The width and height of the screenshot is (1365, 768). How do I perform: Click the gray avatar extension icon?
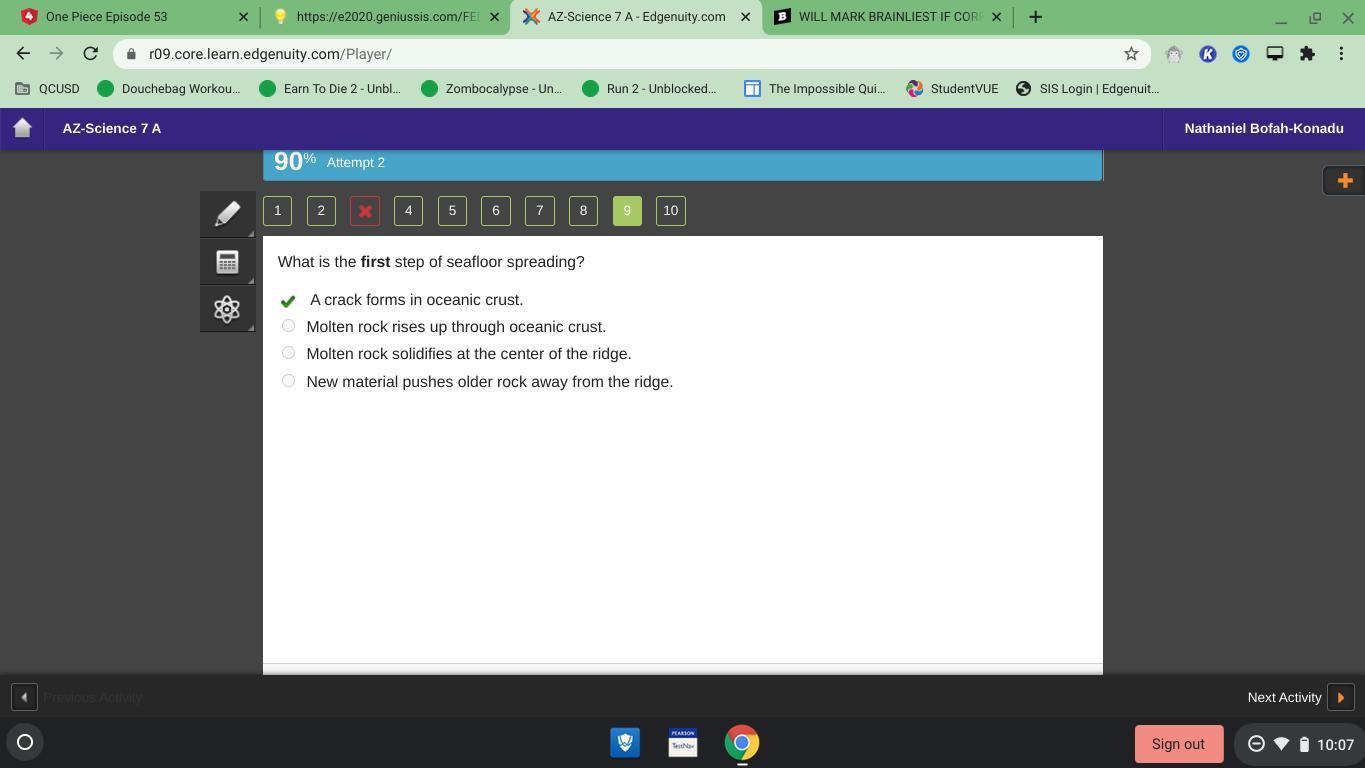pos(1174,54)
